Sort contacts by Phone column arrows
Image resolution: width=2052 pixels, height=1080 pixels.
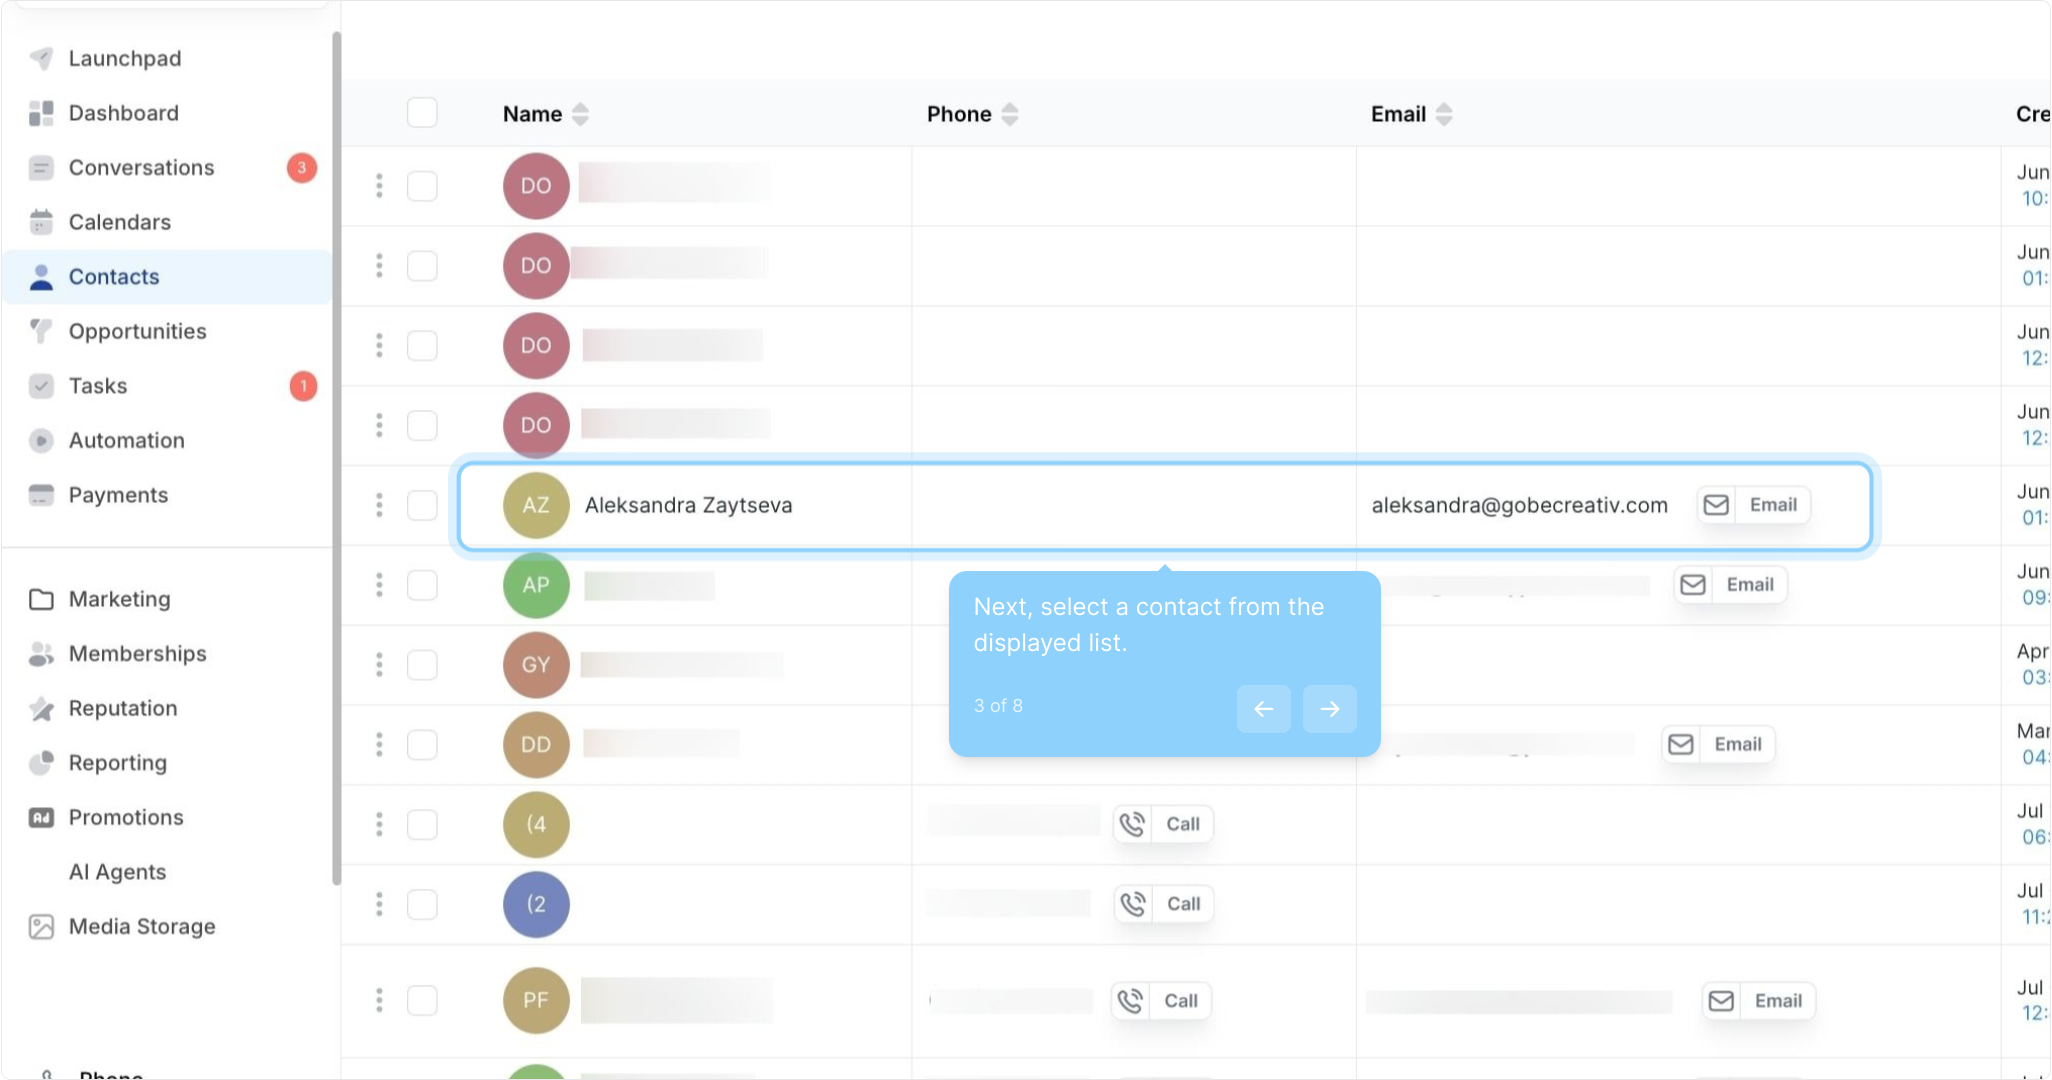pyautogui.click(x=1010, y=114)
